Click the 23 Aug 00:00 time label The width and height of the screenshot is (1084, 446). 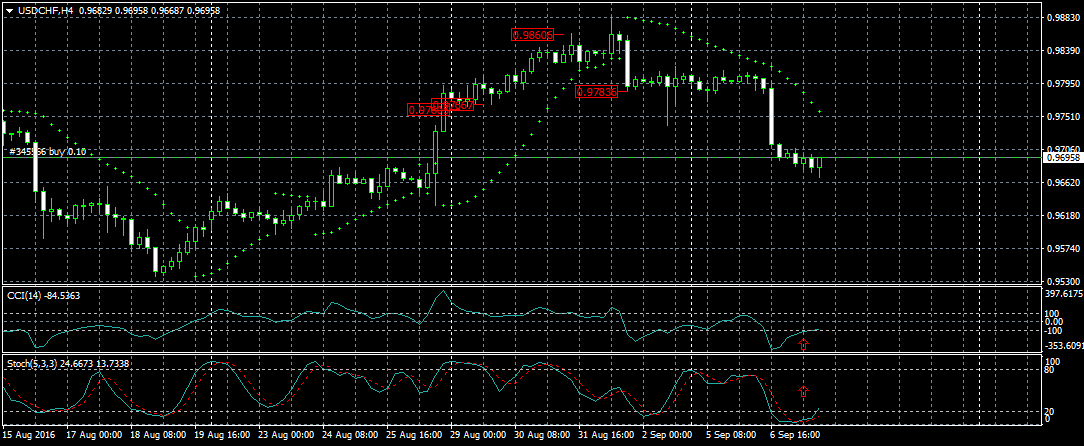tap(286, 436)
